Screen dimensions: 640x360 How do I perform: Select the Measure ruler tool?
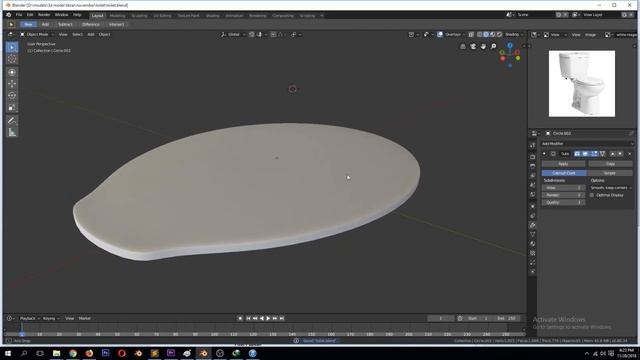pyautogui.click(x=12, y=132)
